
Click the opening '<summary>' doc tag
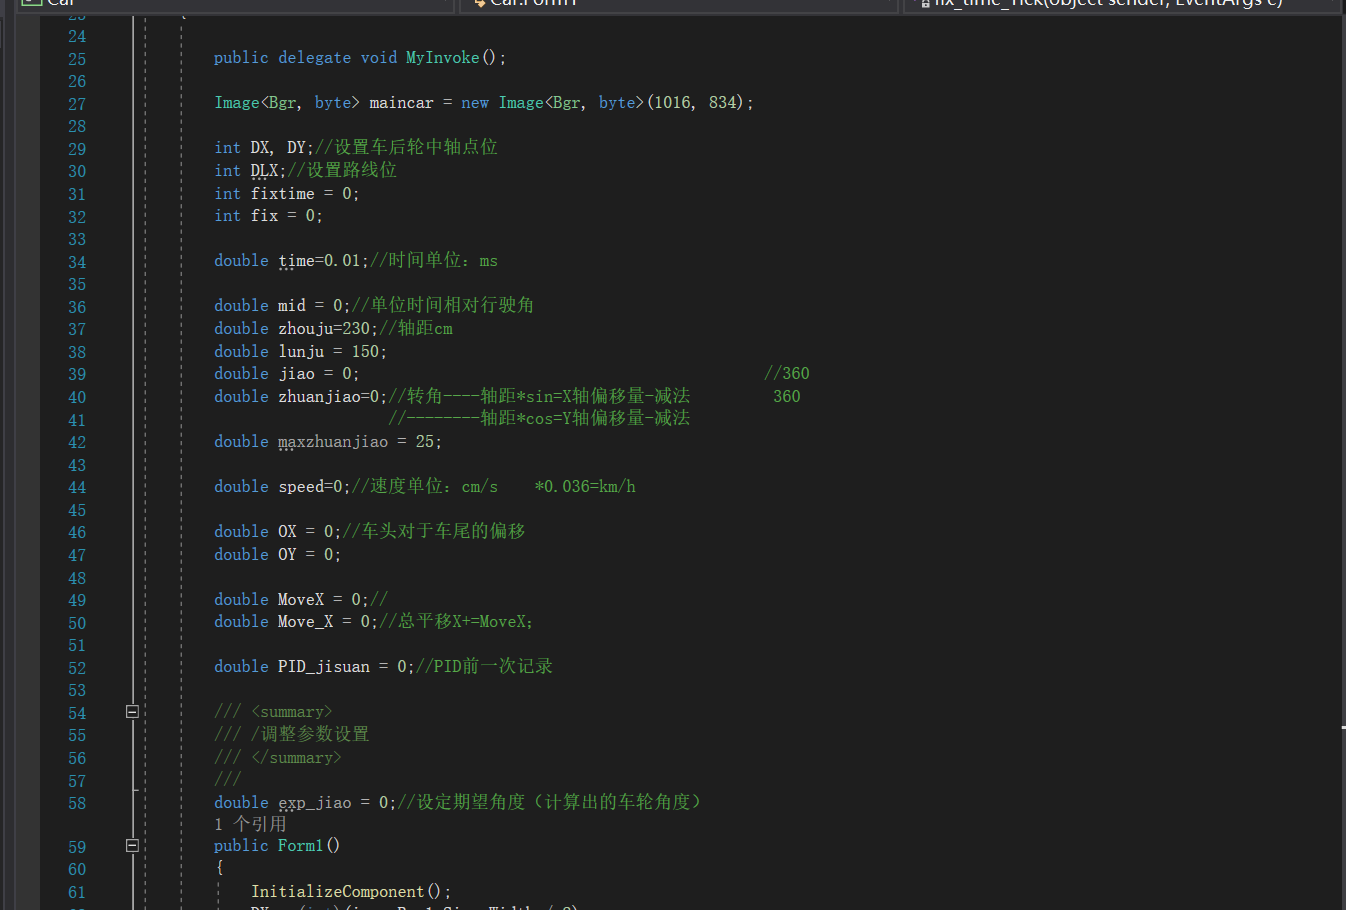point(292,712)
